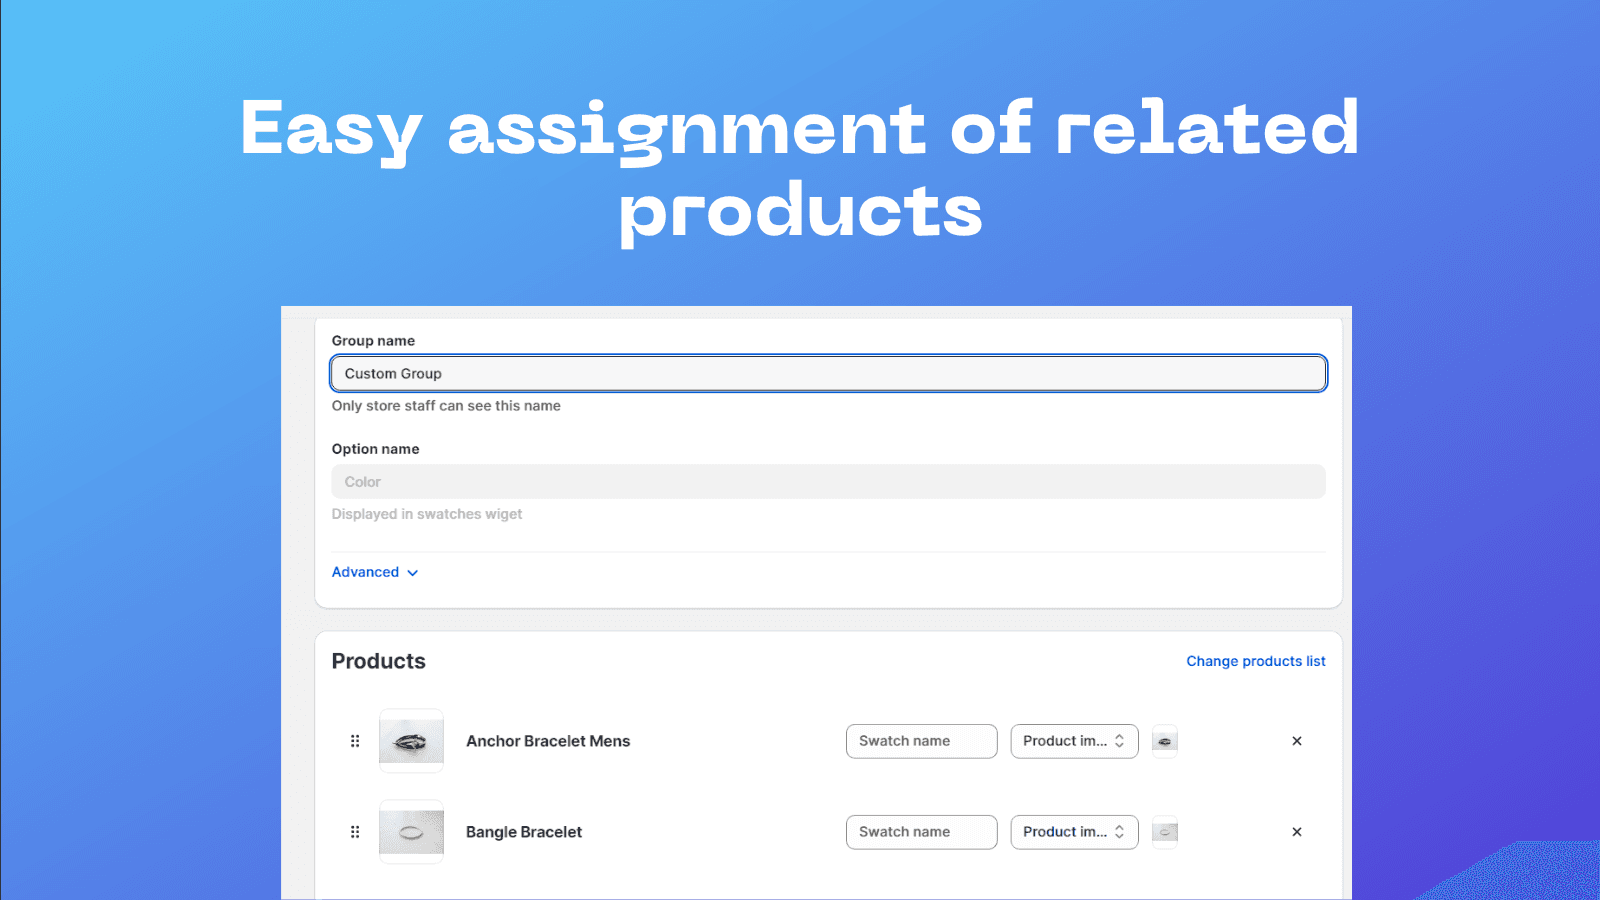The height and width of the screenshot is (900, 1600).
Task: Click the Option name Color field
Action: pyautogui.click(x=828, y=482)
